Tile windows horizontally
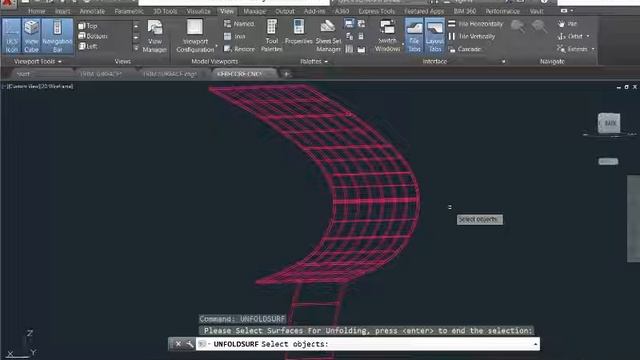 476,24
